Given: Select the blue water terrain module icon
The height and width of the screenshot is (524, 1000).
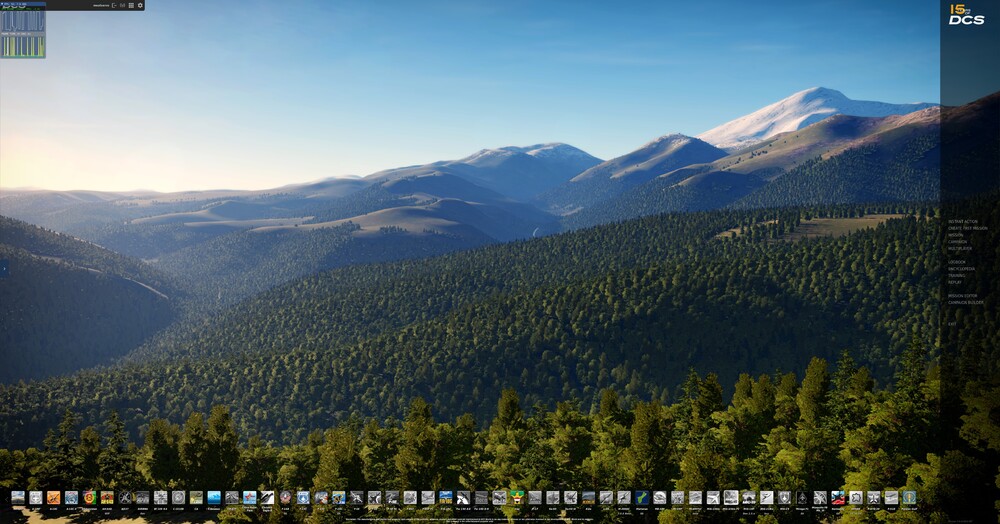Looking at the screenshot, I should pyautogui.click(x=214, y=497).
